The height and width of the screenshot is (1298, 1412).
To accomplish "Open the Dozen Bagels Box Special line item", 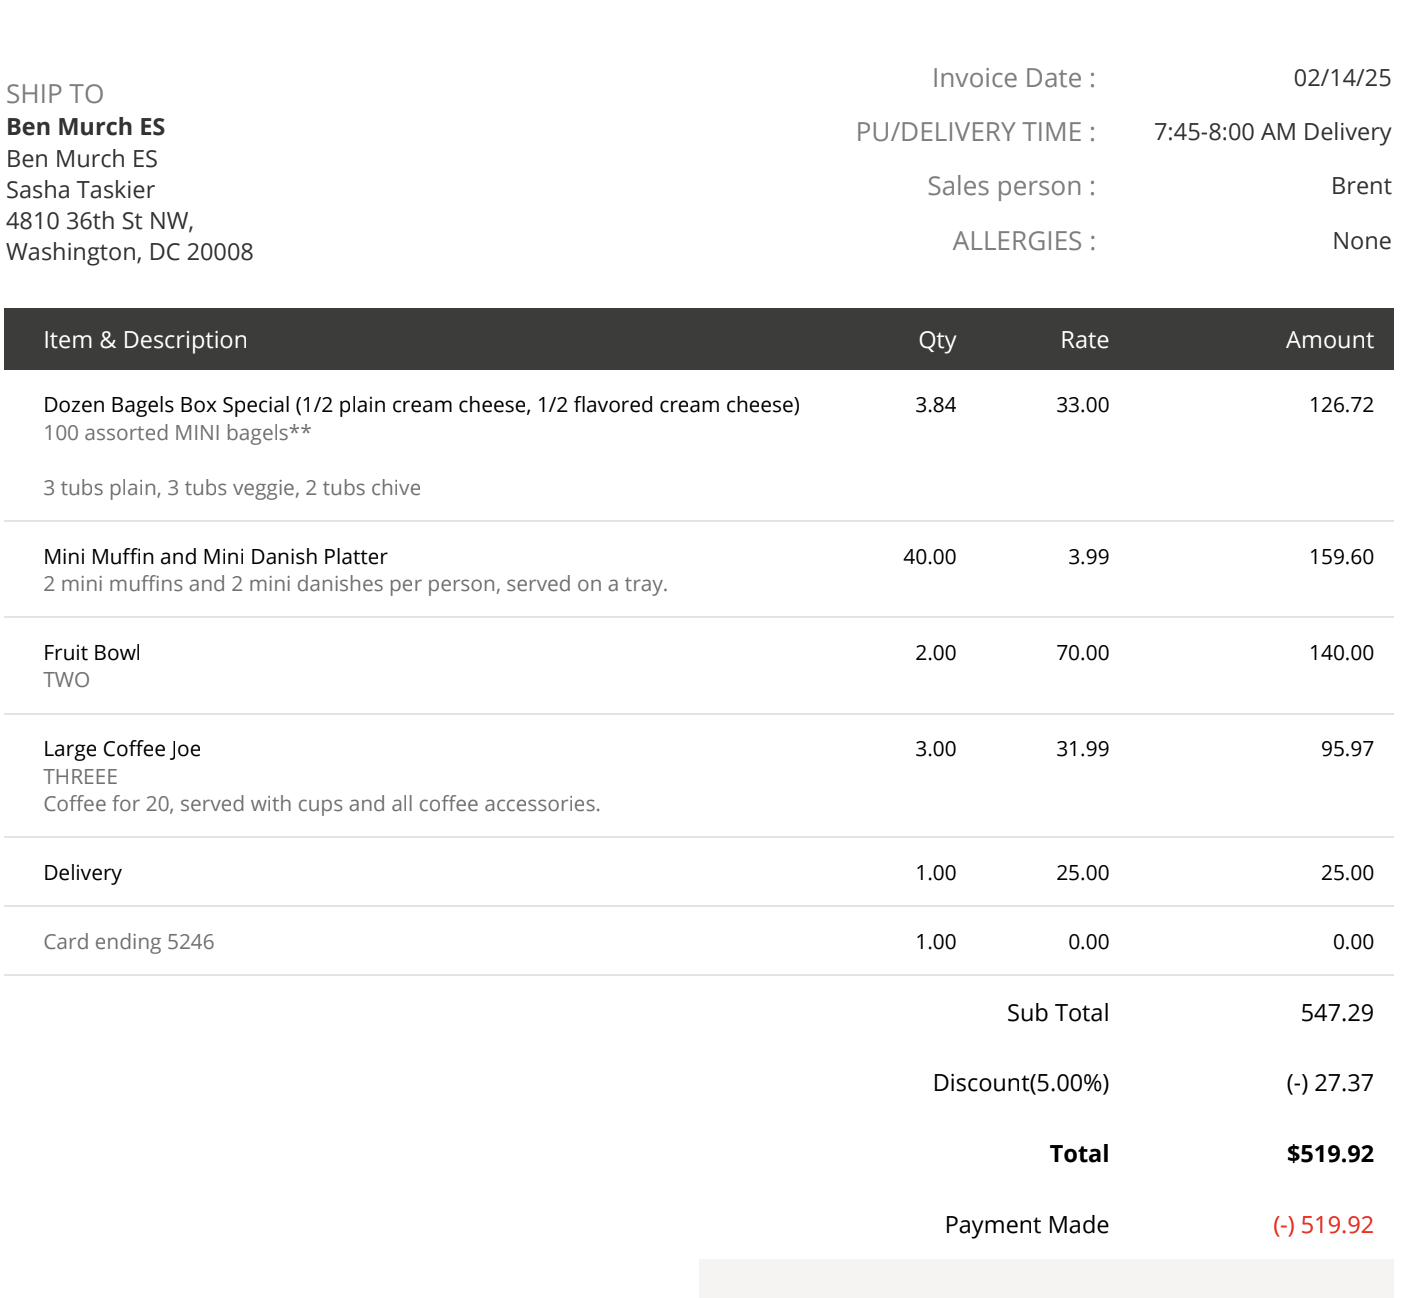I will coord(421,404).
